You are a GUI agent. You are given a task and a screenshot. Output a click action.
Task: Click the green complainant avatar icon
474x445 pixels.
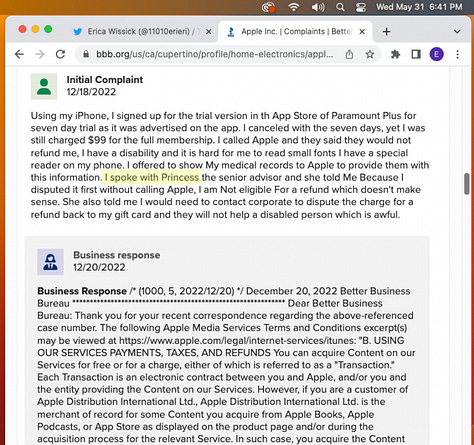pyautogui.click(x=44, y=87)
